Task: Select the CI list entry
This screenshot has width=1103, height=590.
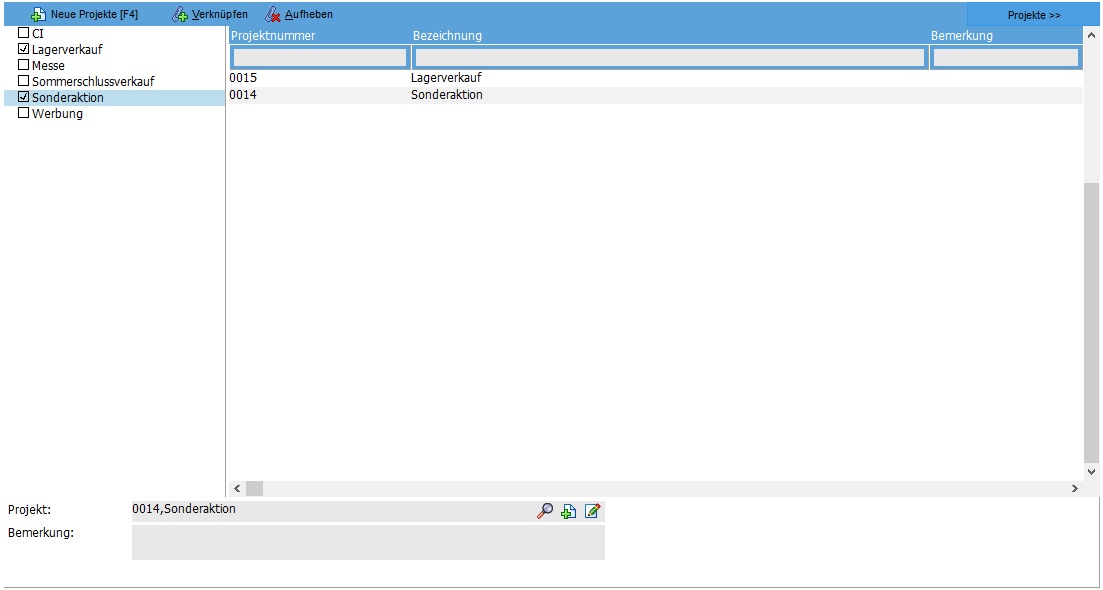Action: [38, 34]
